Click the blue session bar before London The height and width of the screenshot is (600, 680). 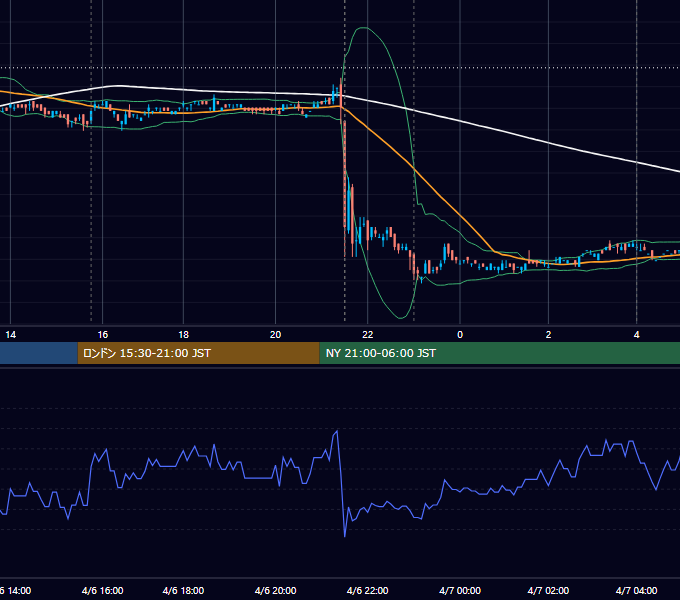point(39,353)
